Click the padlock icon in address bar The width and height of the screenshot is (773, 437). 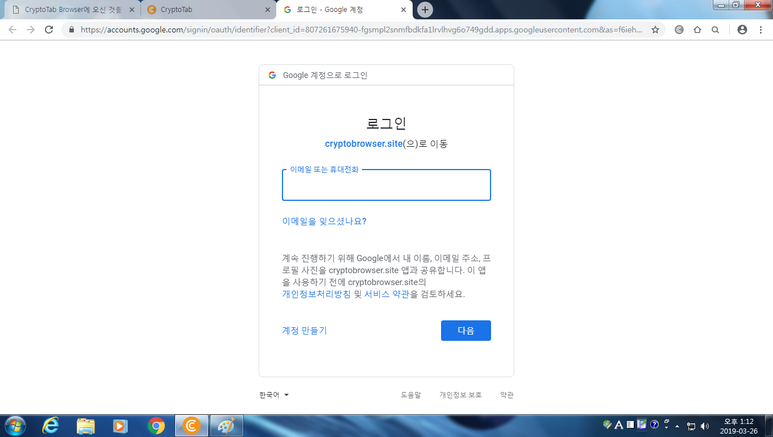pyautogui.click(x=71, y=30)
